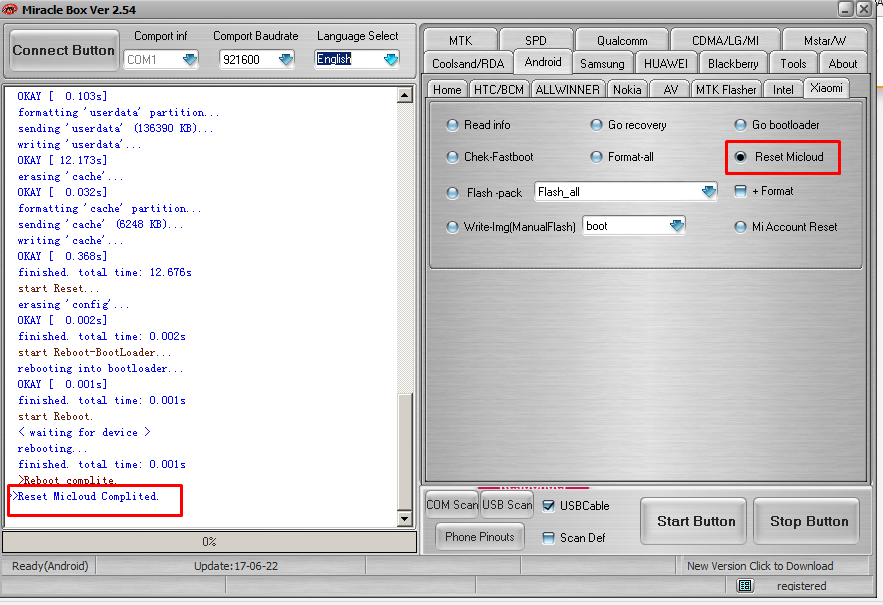Screen dimensions: 883x605
Task: Click New Version Click to Download
Action: (x=760, y=566)
